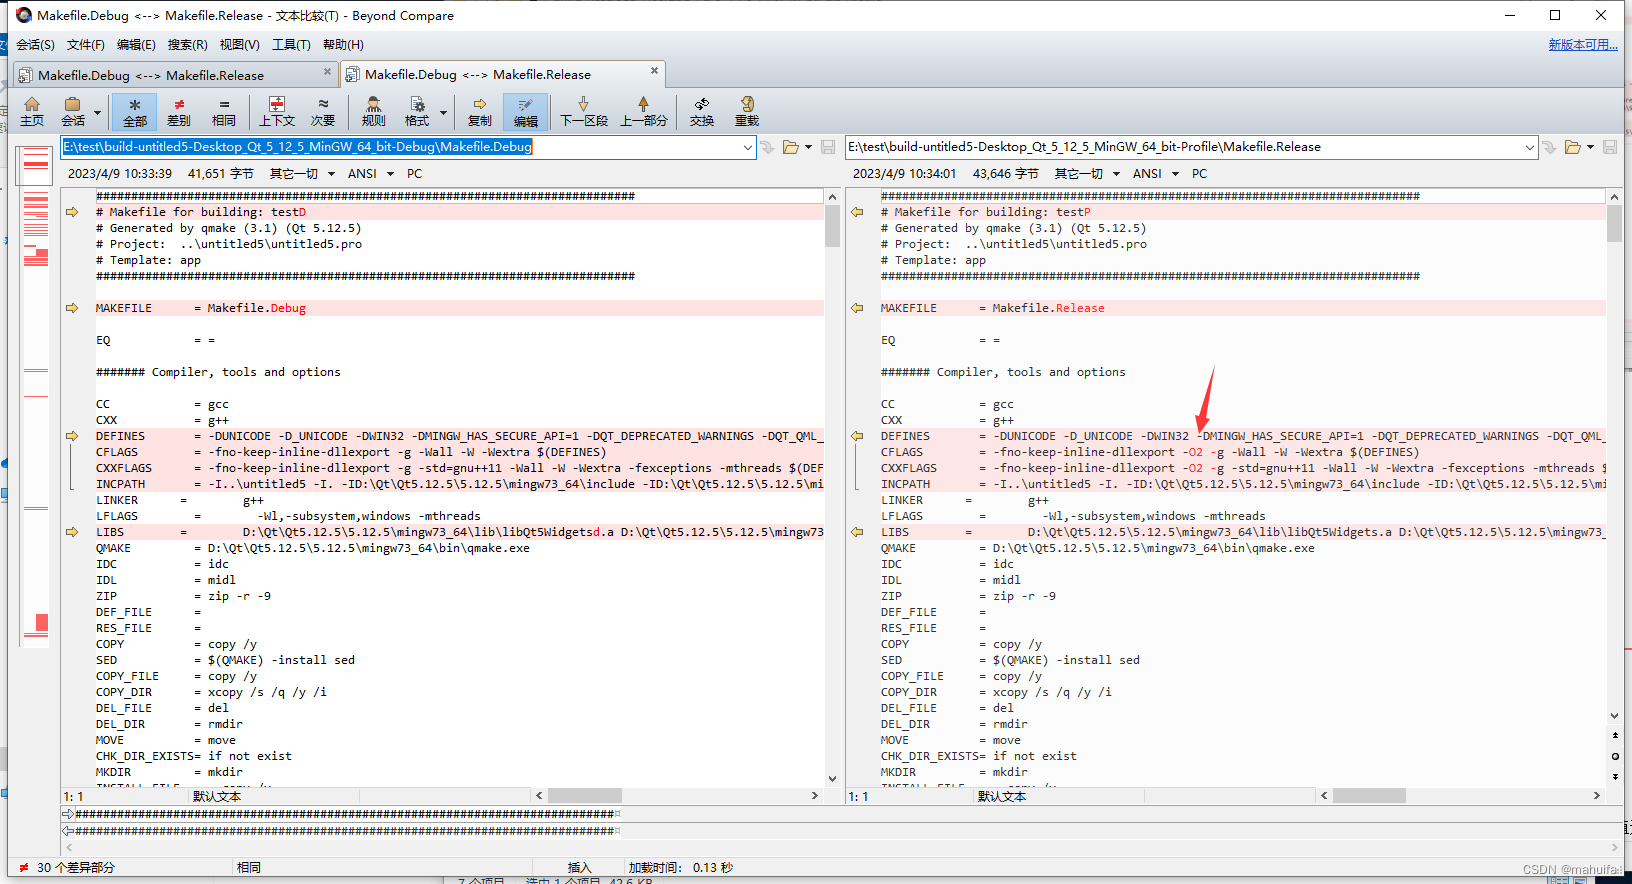Click 复制 copy to other side

click(x=480, y=111)
